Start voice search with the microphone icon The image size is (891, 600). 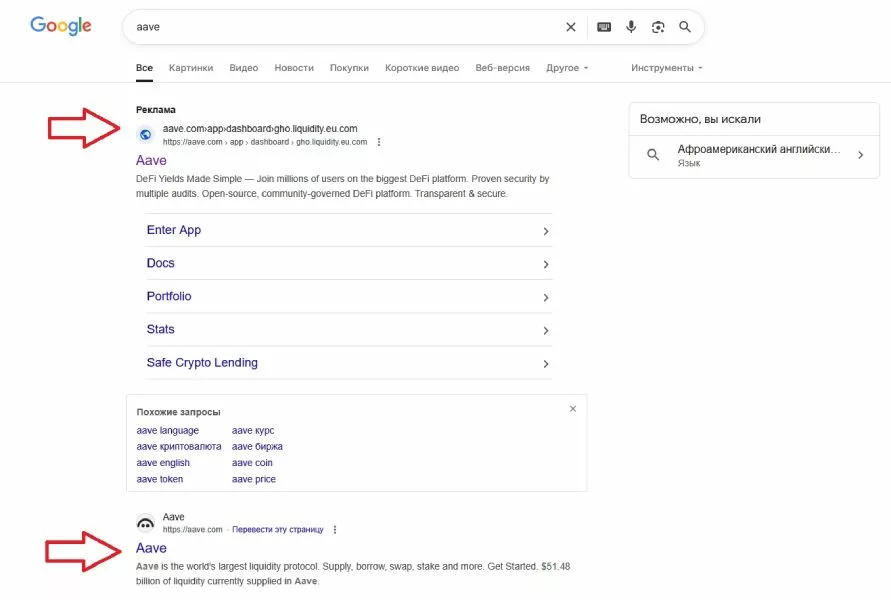[631, 27]
